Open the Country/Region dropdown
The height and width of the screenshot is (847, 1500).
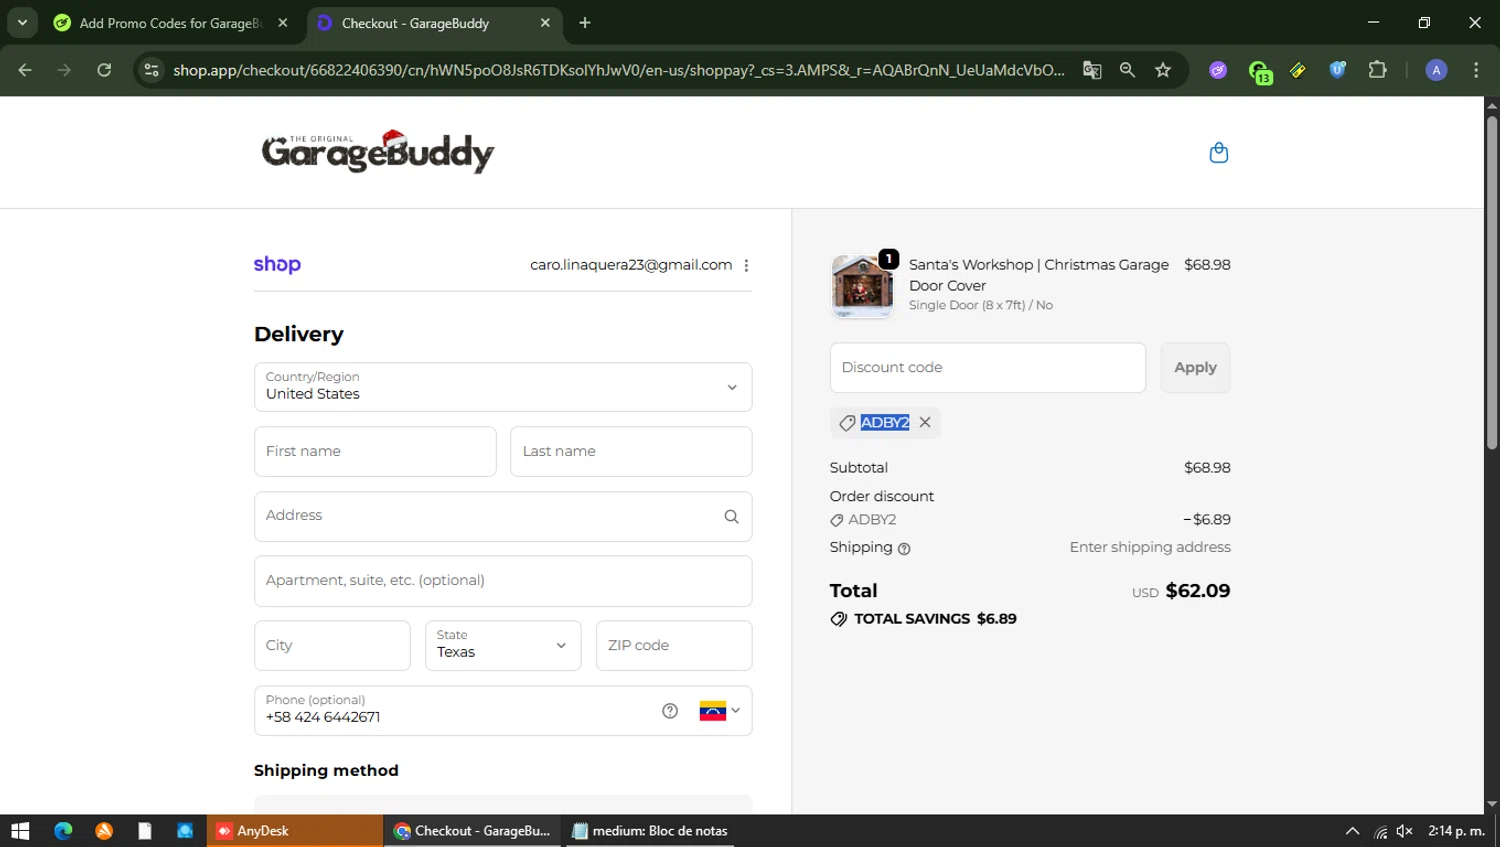pyautogui.click(x=503, y=387)
